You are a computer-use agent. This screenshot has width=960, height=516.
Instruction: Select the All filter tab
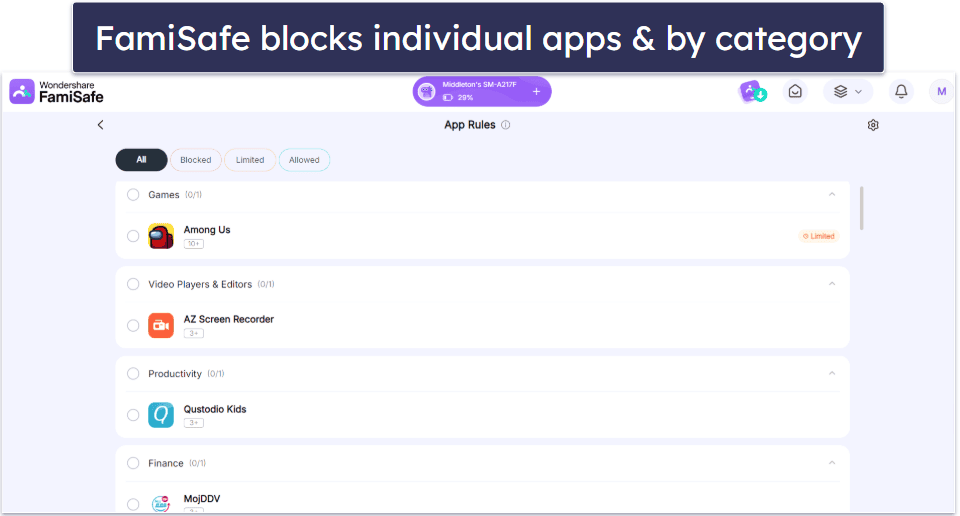[x=141, y=160]
